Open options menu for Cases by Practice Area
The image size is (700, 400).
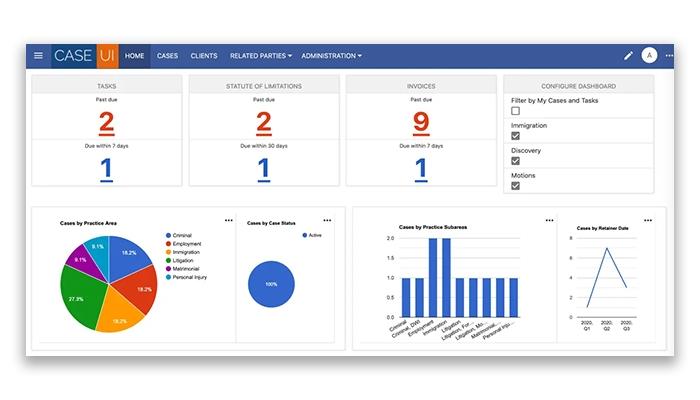tap(229, 220)
